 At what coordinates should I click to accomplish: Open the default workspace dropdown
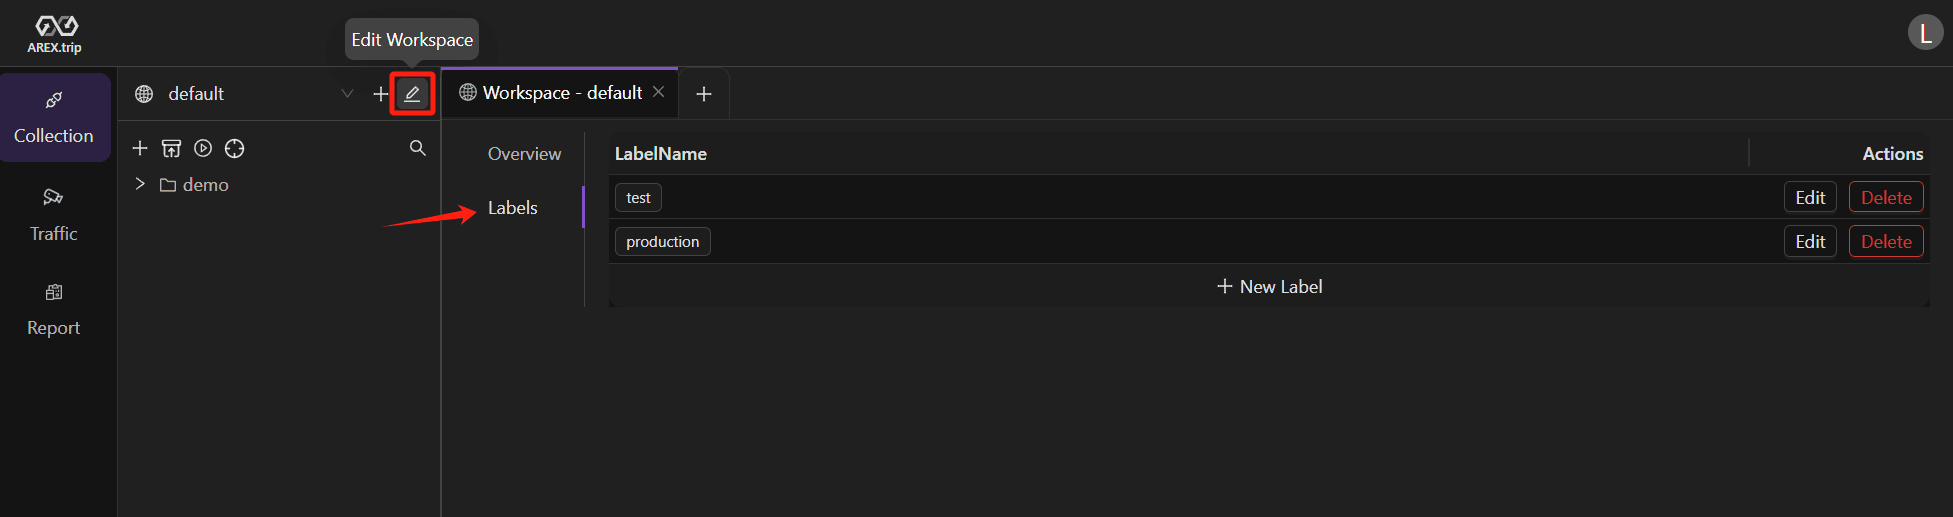pos(245,94)
